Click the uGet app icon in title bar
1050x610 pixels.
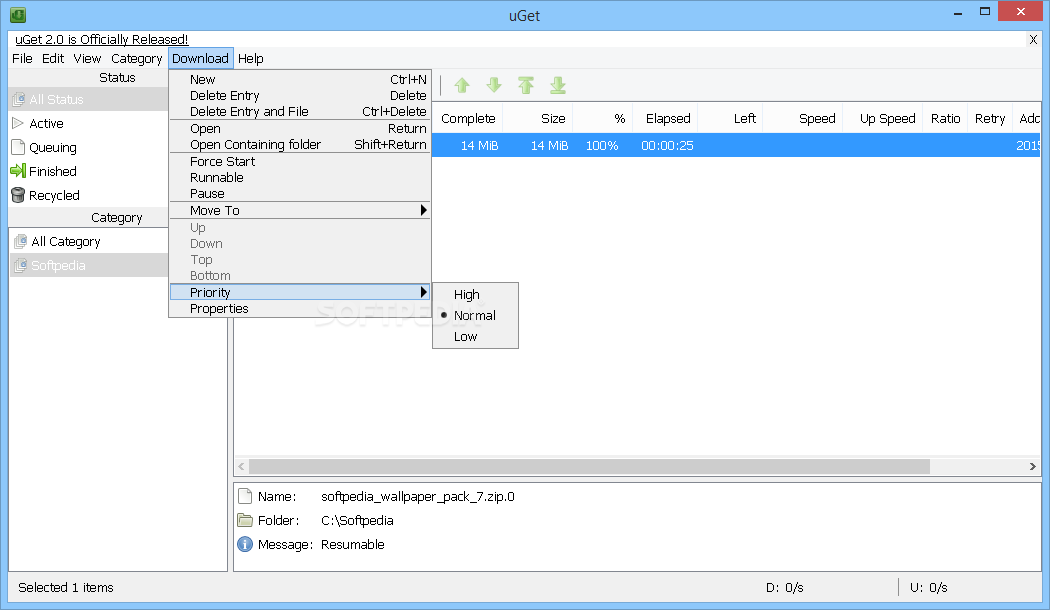coord(18,14)
